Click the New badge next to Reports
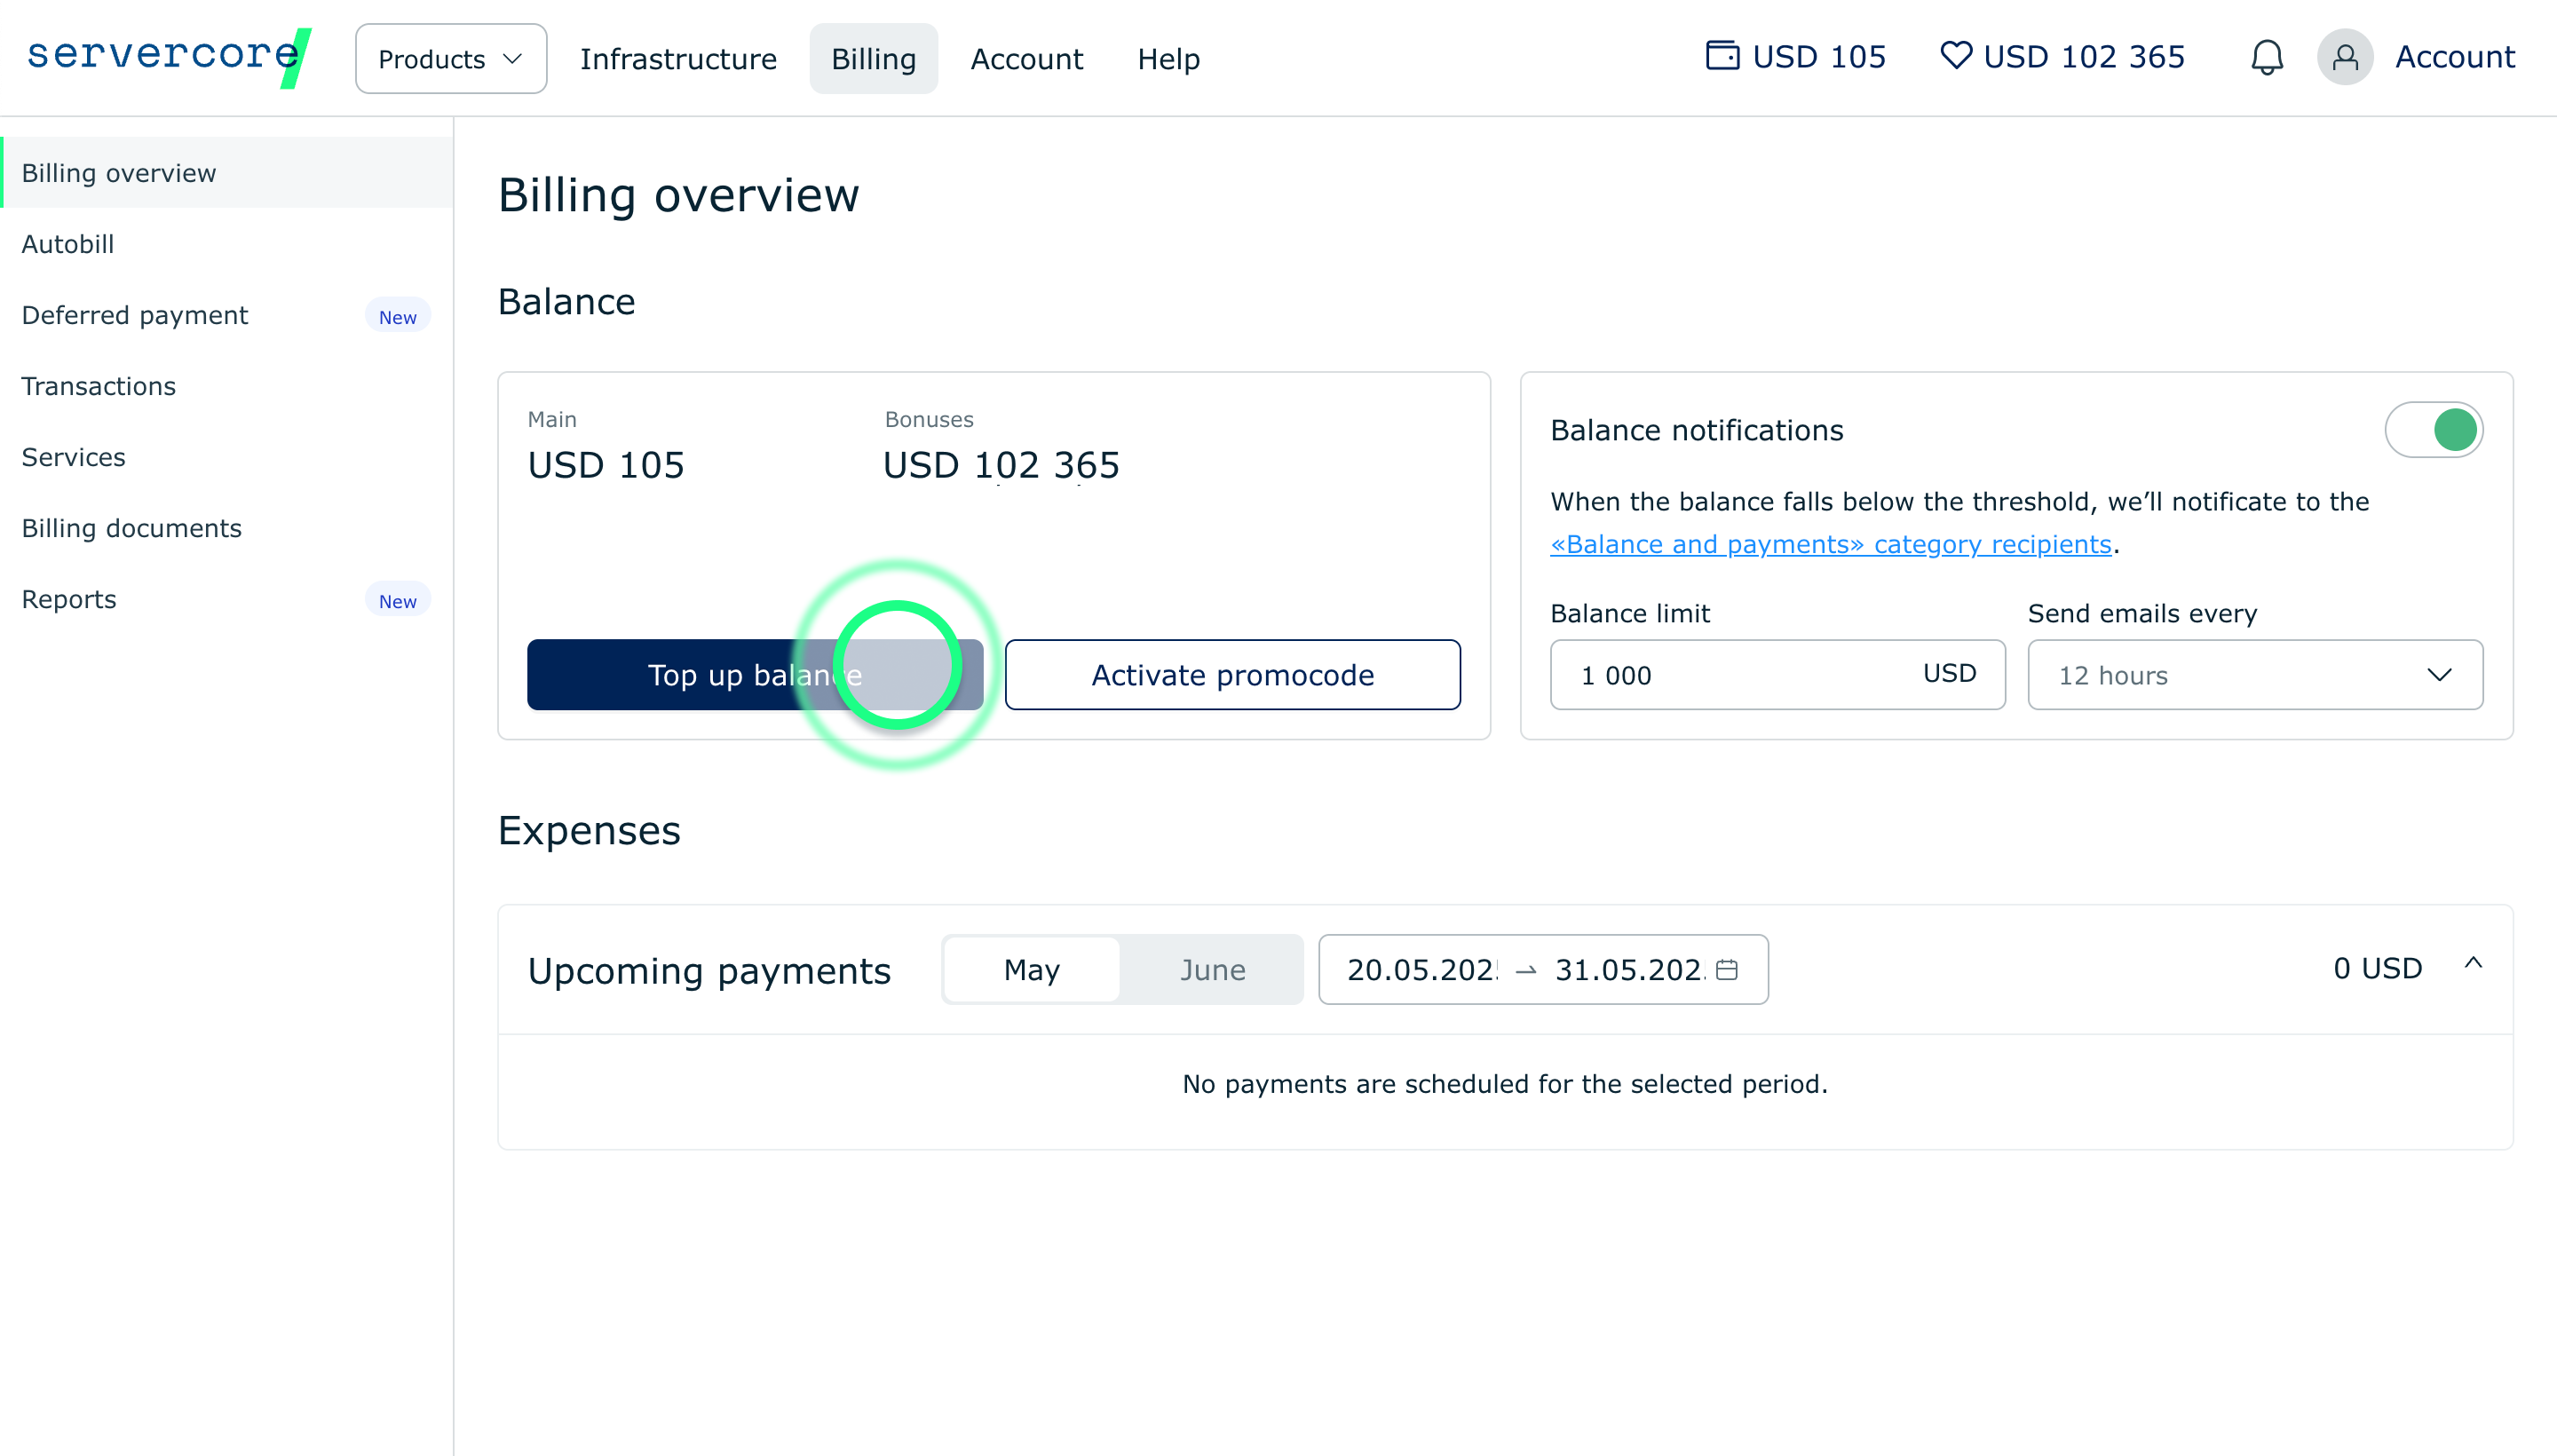Screen dimensions: 2557x1456 [397, 600]
